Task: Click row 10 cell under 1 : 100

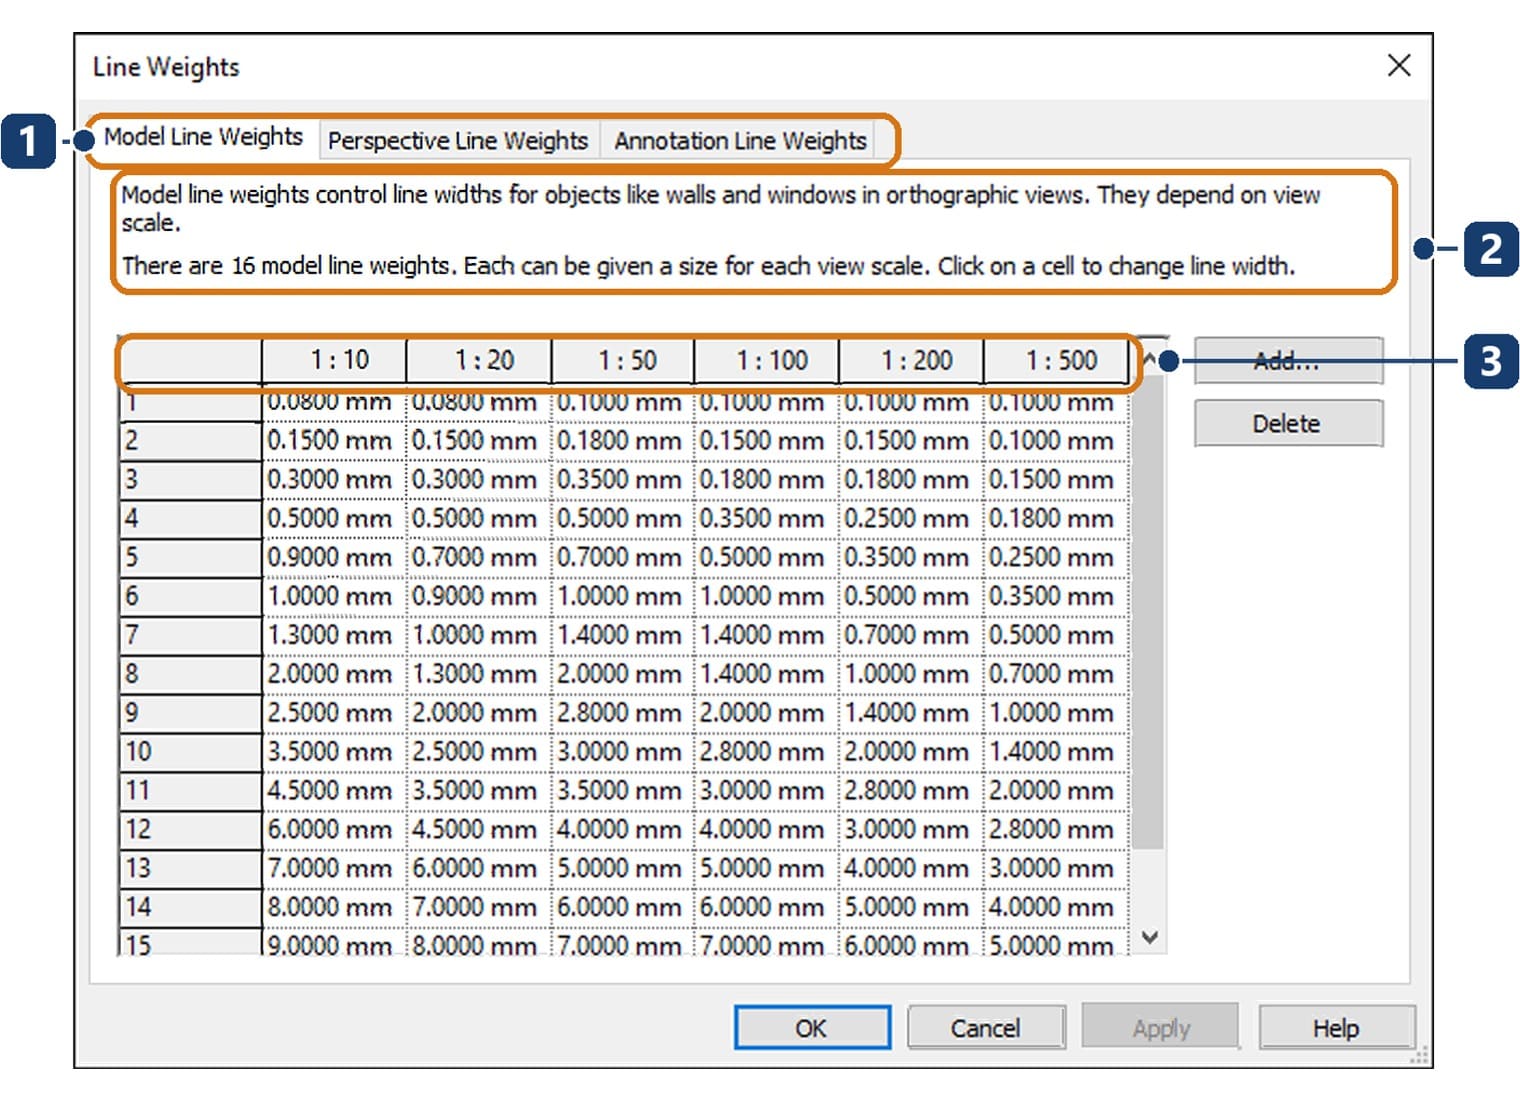Action: [x=767, y=752]
